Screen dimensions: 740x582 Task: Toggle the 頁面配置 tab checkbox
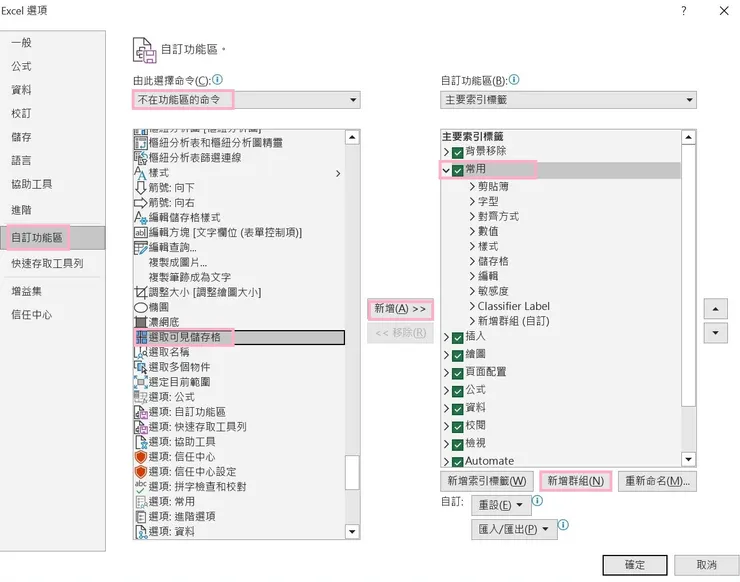(x=457, y=374)
